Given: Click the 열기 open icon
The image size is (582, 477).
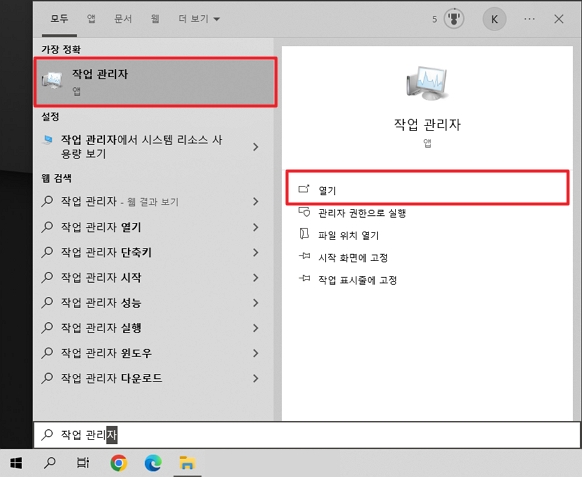Looking at the screenshot, I should (x=304, y=189).
